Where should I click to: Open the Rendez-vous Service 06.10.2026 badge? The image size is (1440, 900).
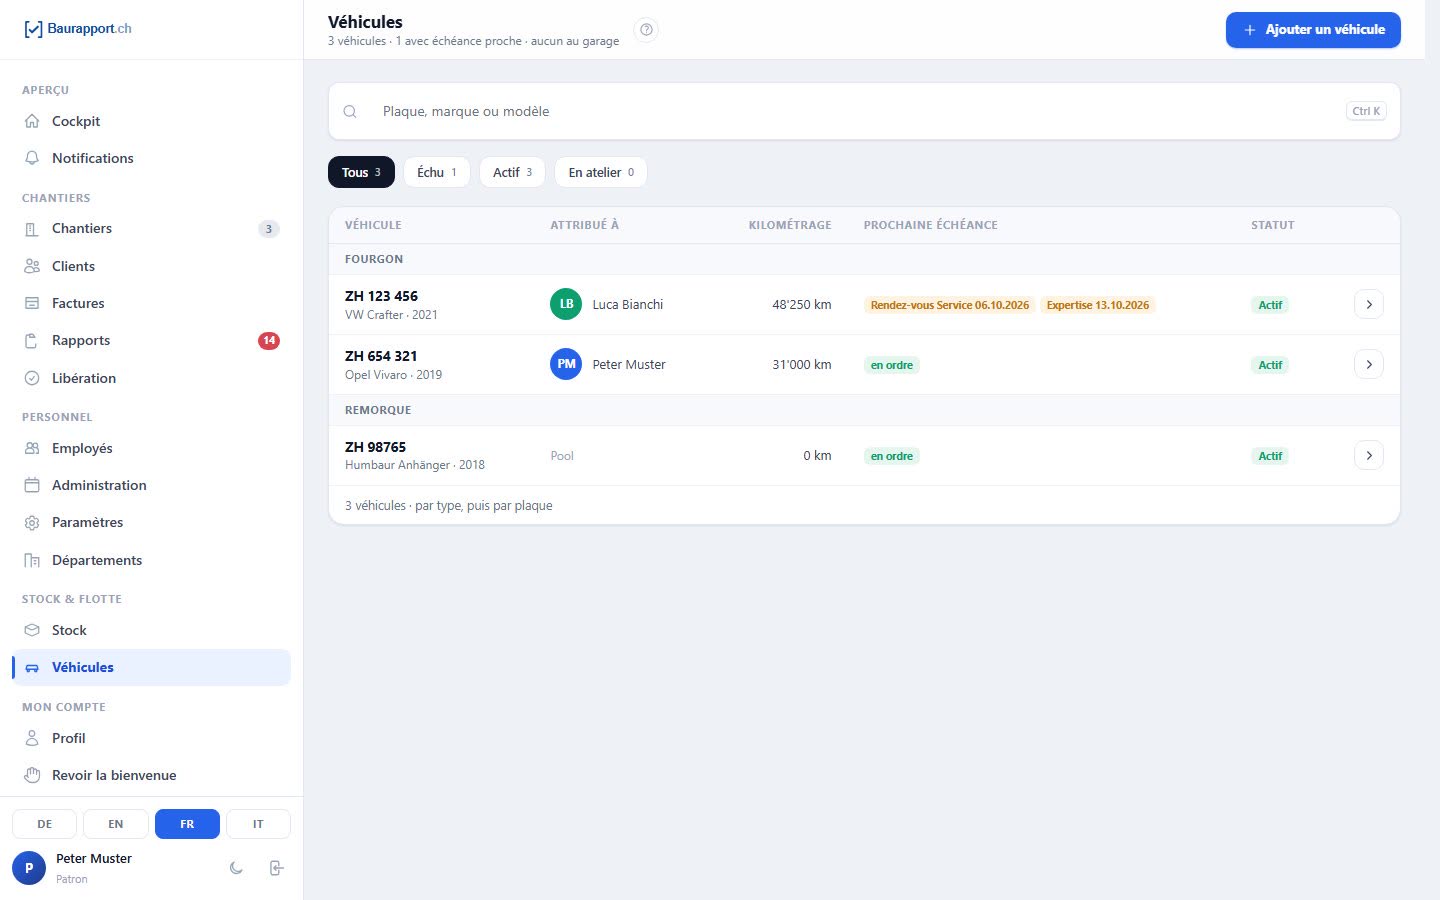(x=949, y=305)
